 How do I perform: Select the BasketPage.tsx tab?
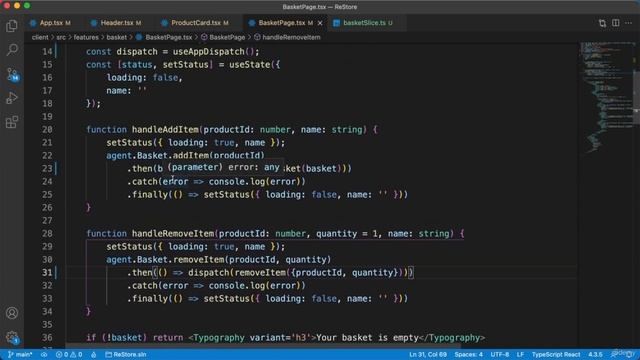[x=281, y=23]
